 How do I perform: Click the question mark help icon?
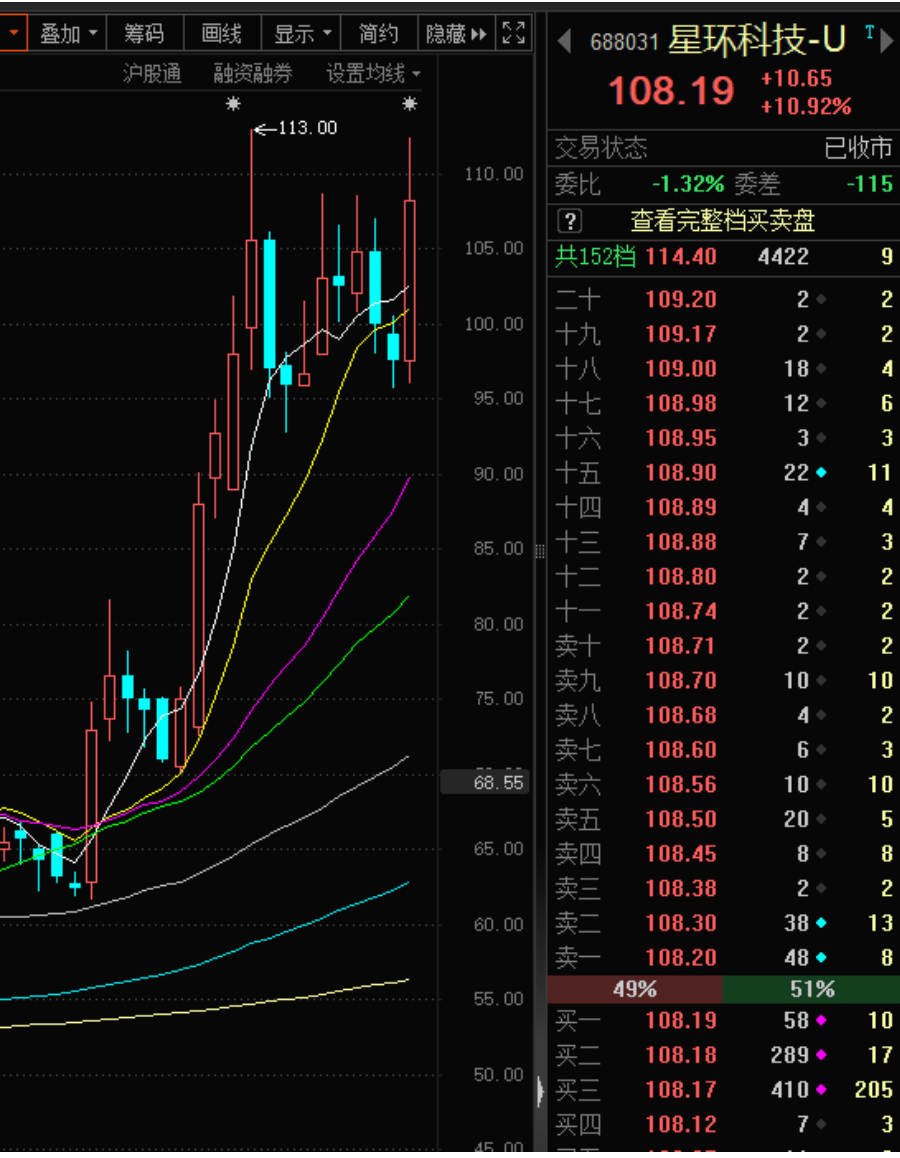[568, 221]
